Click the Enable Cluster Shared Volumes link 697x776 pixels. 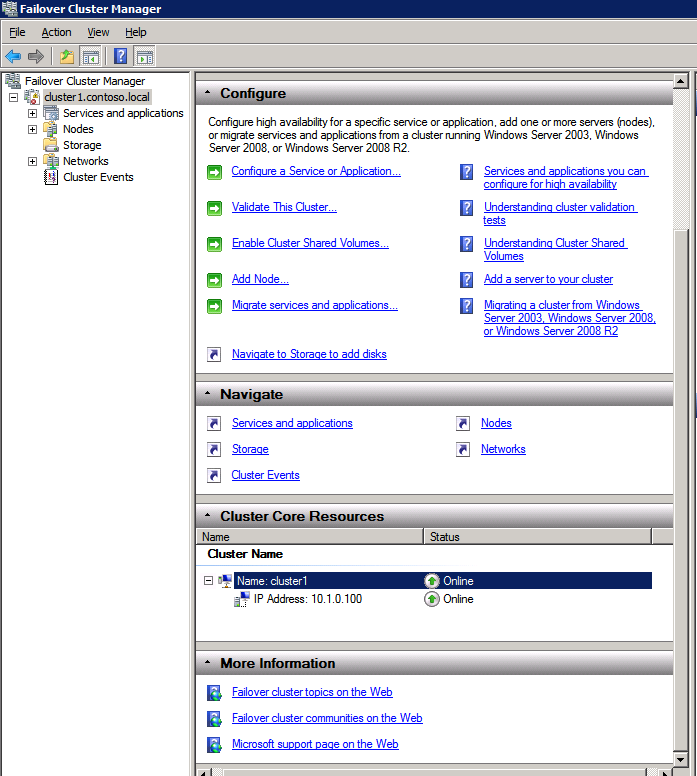click(310, 243)
